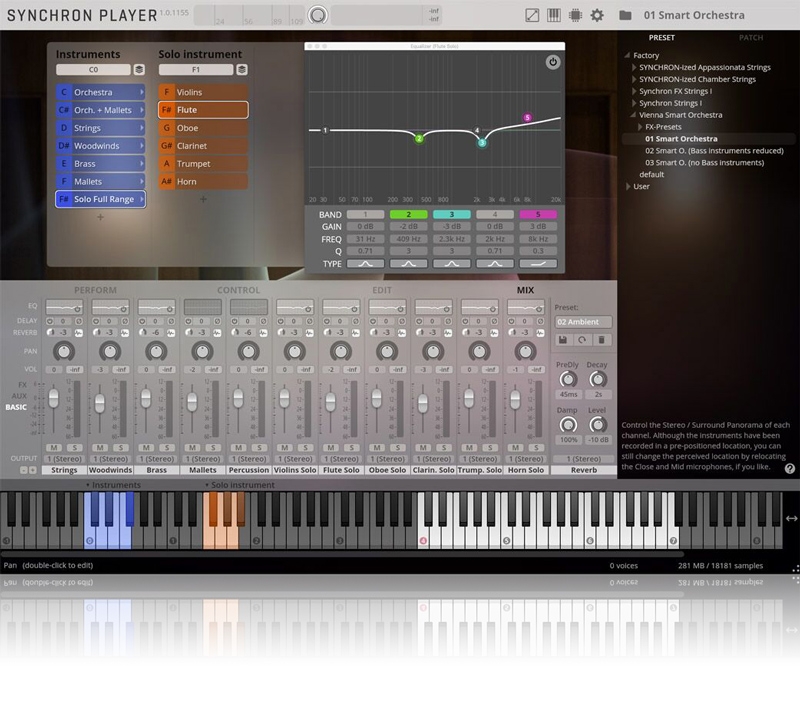Viewport: 800px width, 702px height.
Task: Toggle the equalizer power button
Action: click(553, 62)
